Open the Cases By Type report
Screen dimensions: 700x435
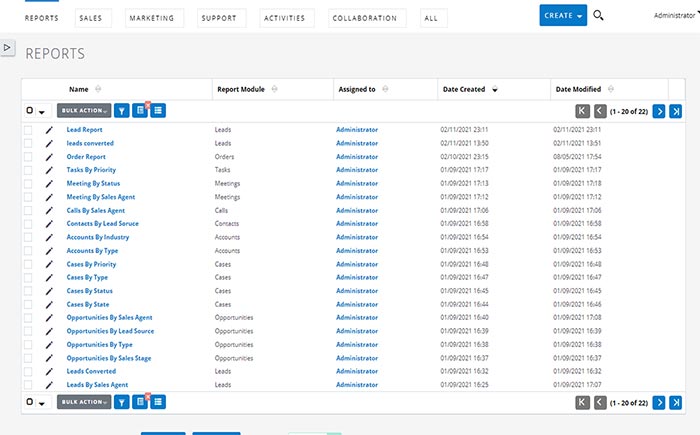coord(87,277)
